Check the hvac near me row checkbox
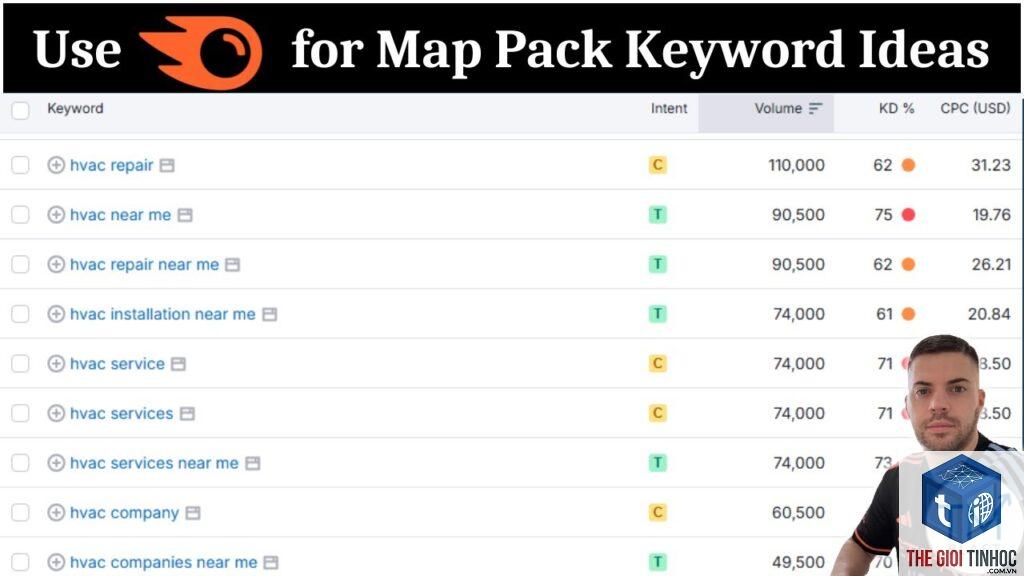Image resolution: width=1024 pixels, height=576 pixels. pyautogui.click(x=20, y=215)
